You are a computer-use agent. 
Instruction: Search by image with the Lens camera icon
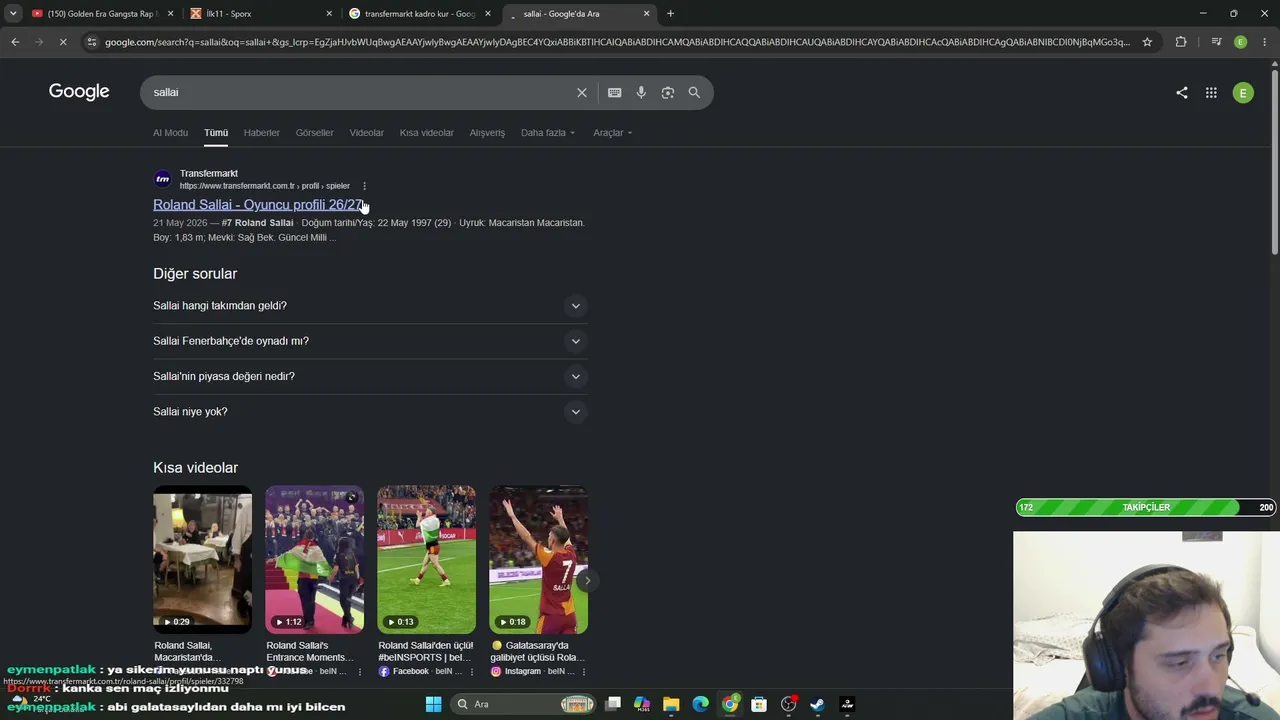pyautogui.click(x=668, y=92)
